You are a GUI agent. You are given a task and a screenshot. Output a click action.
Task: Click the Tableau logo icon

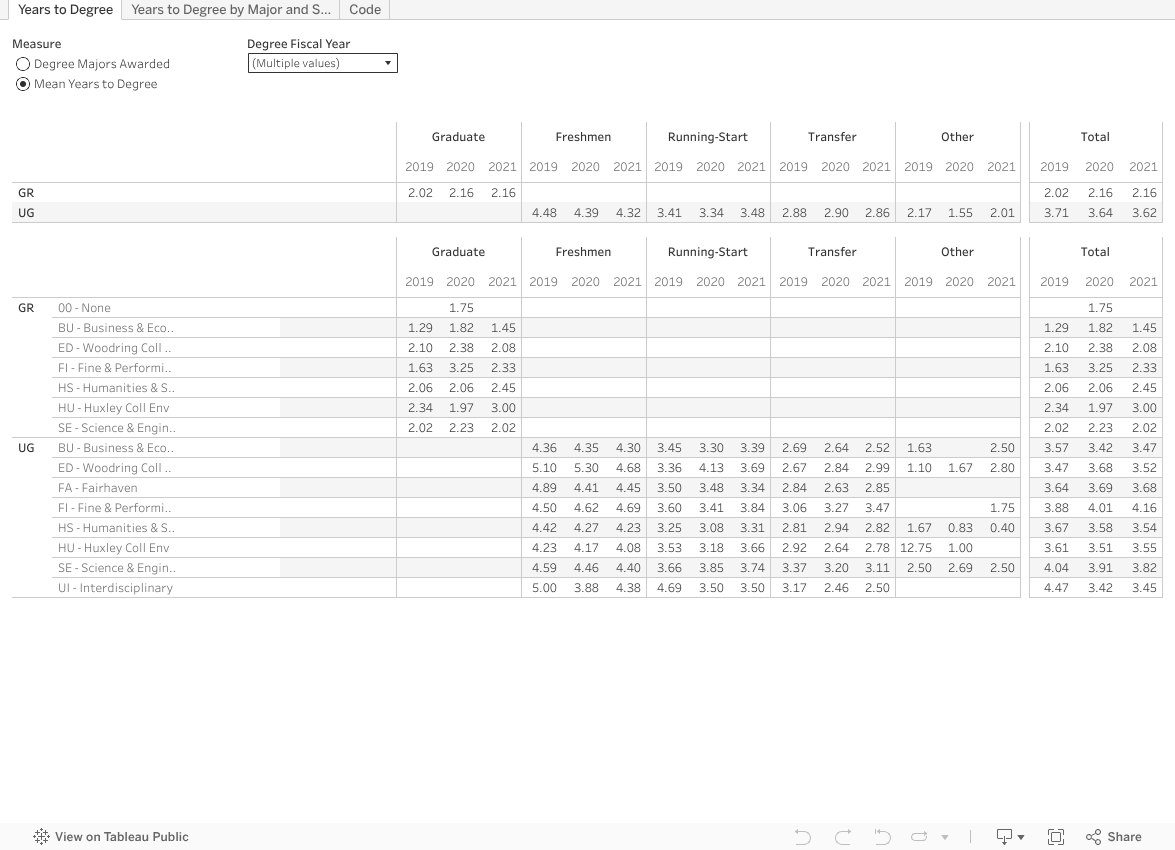(41, 837)
